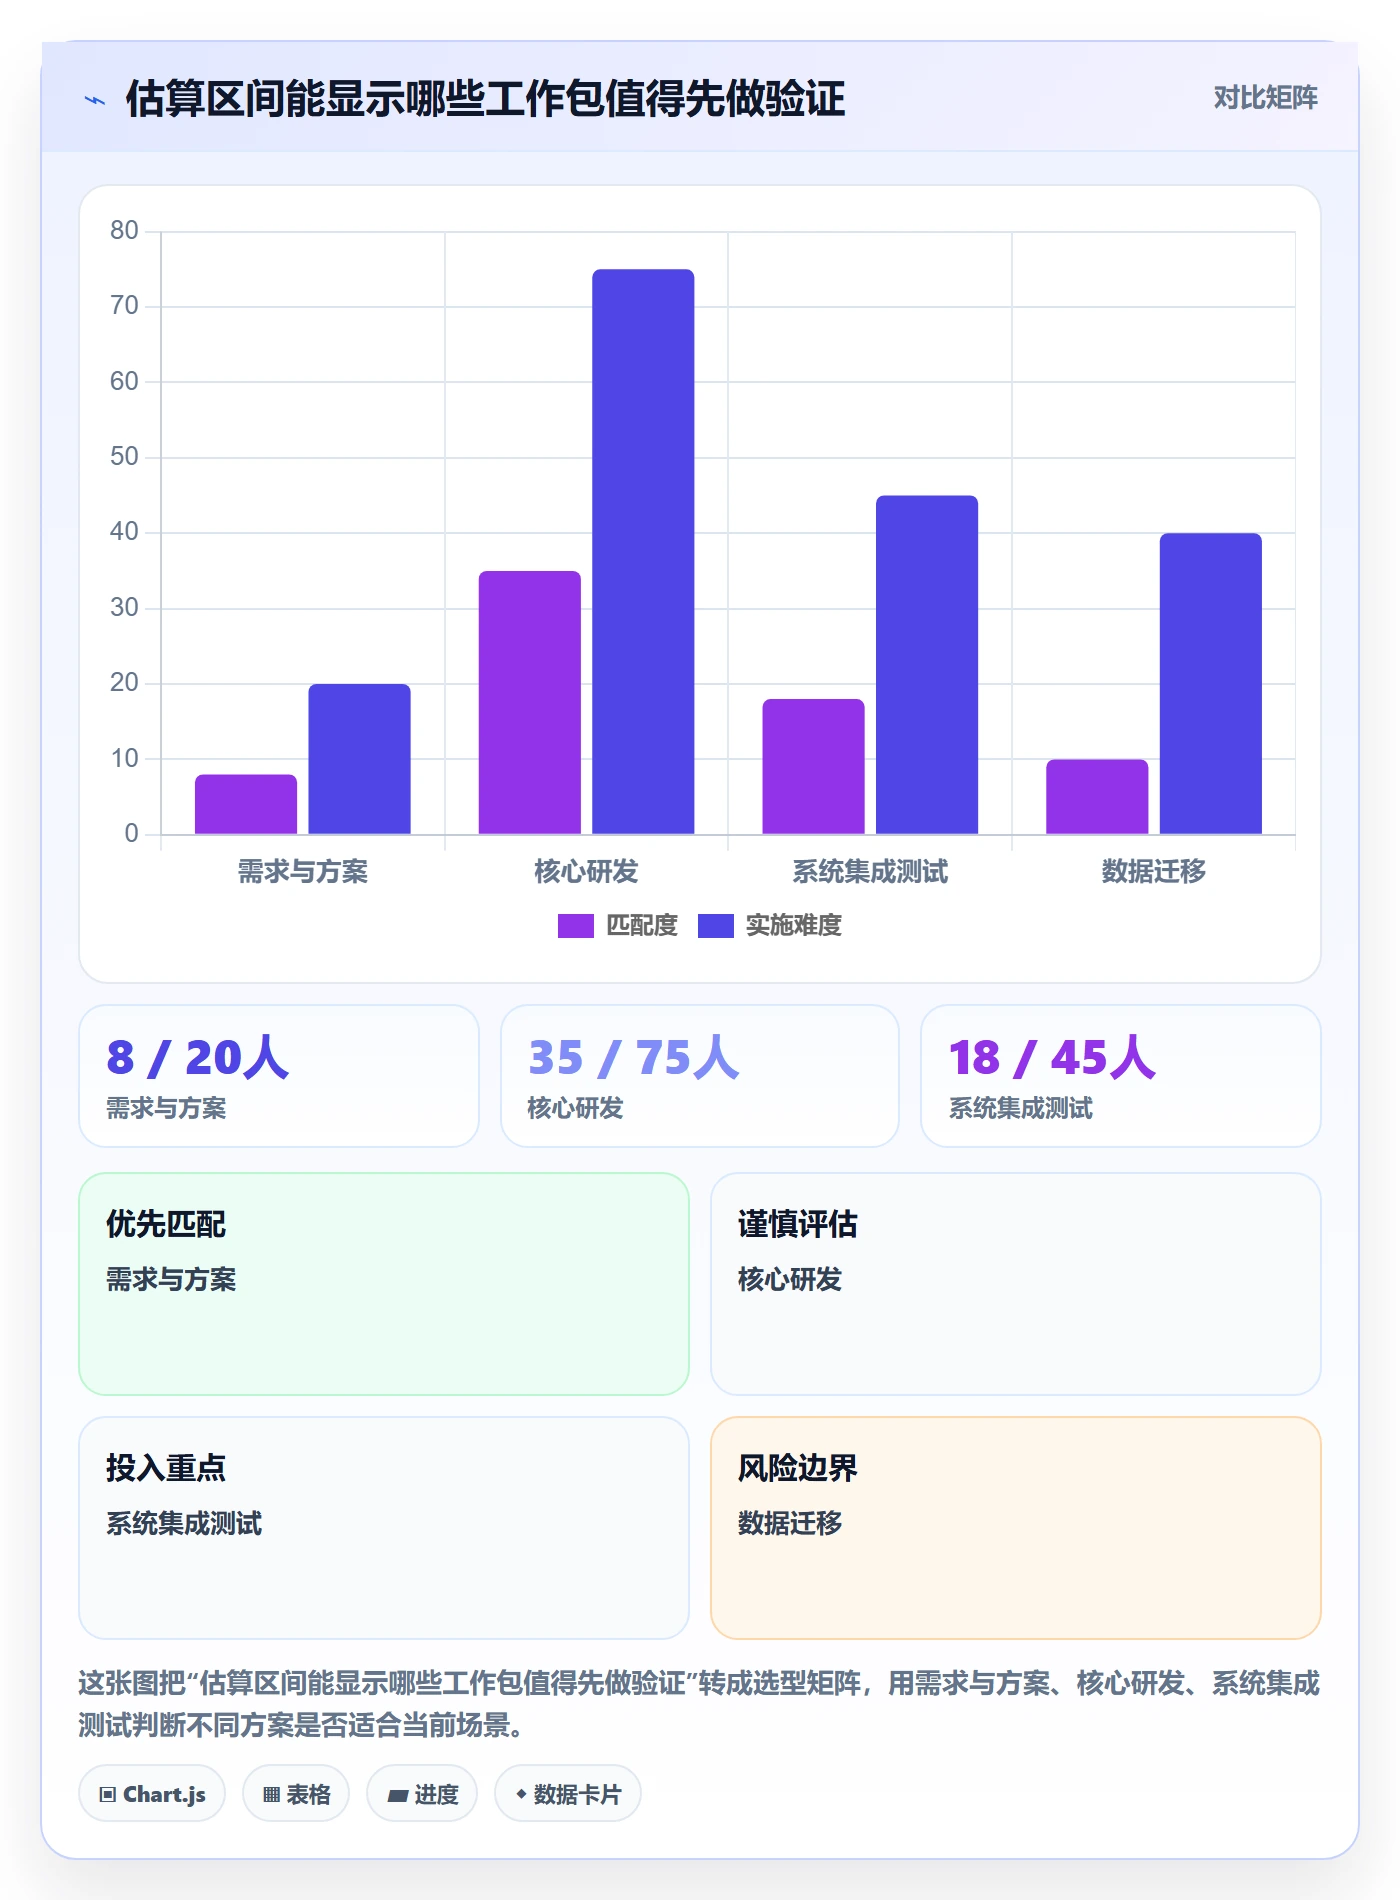1400x1900 pixels.
Task: Click the 核心研发 x-axis label
Action: 586,872
